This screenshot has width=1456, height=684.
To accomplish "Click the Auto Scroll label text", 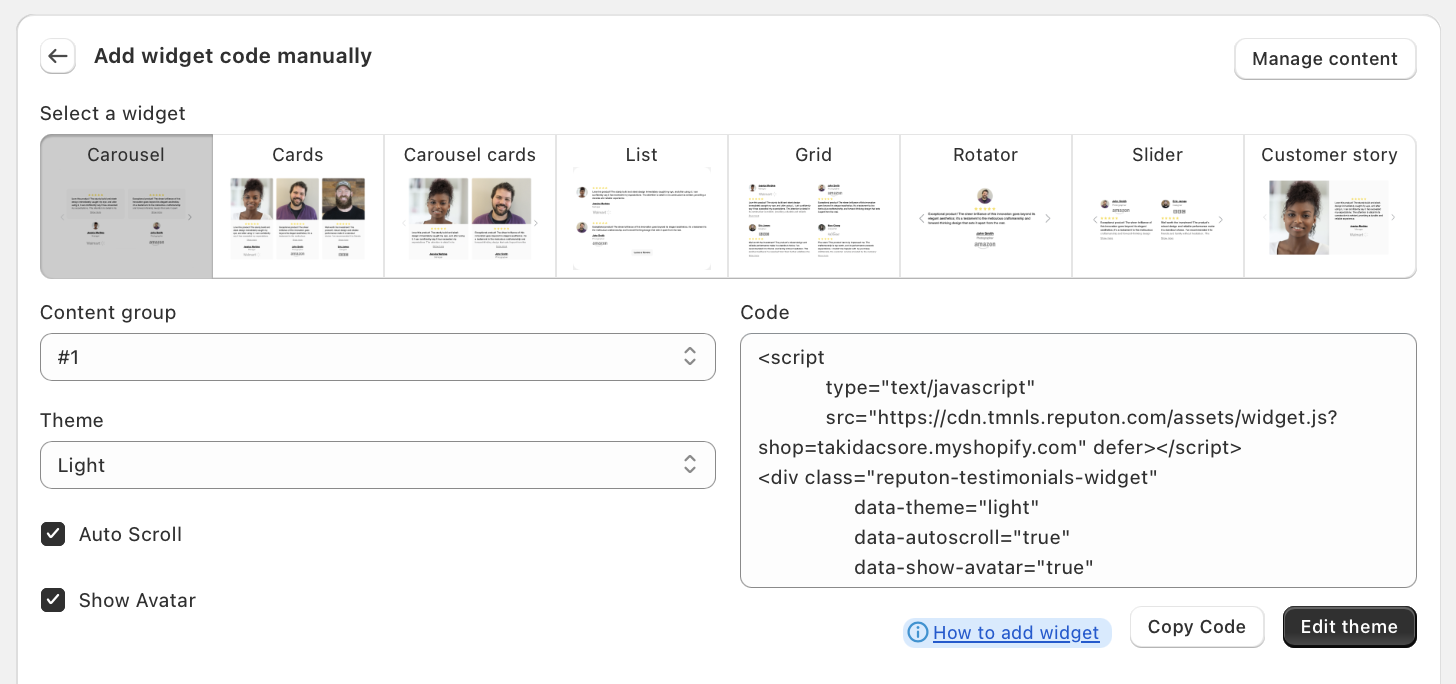I will coord(131,534).
